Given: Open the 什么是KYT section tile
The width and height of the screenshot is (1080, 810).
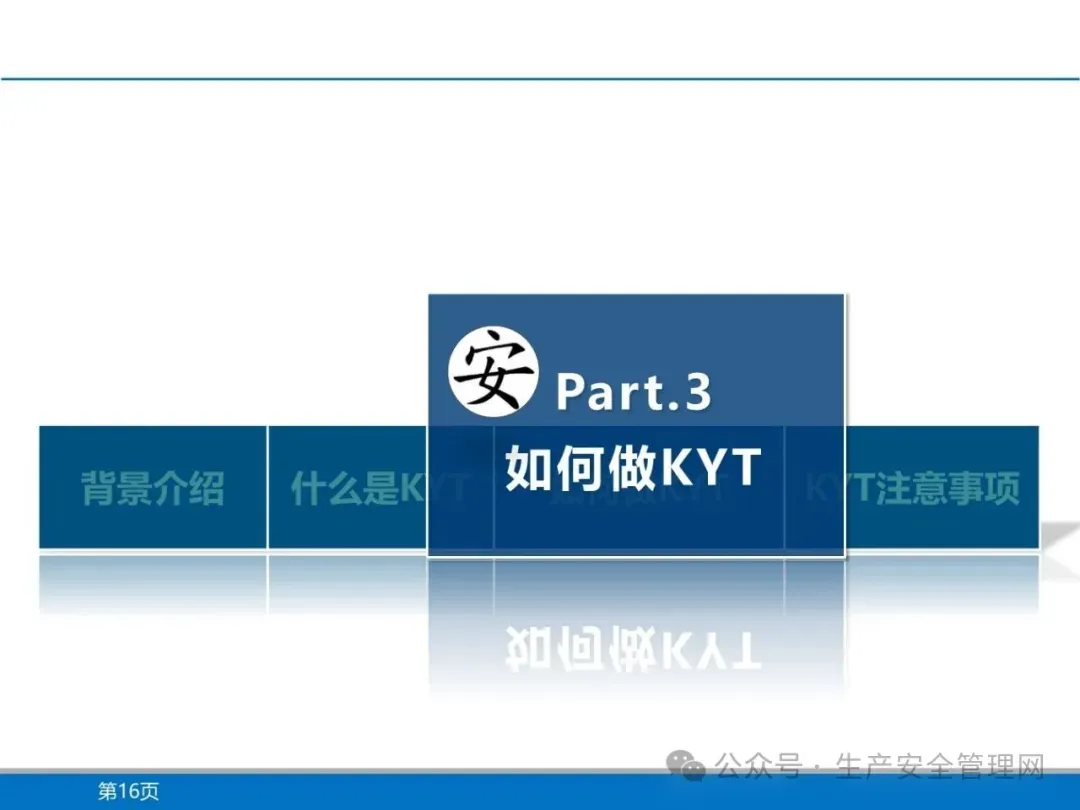Looking at the screenshot, I should coord(348,488).
